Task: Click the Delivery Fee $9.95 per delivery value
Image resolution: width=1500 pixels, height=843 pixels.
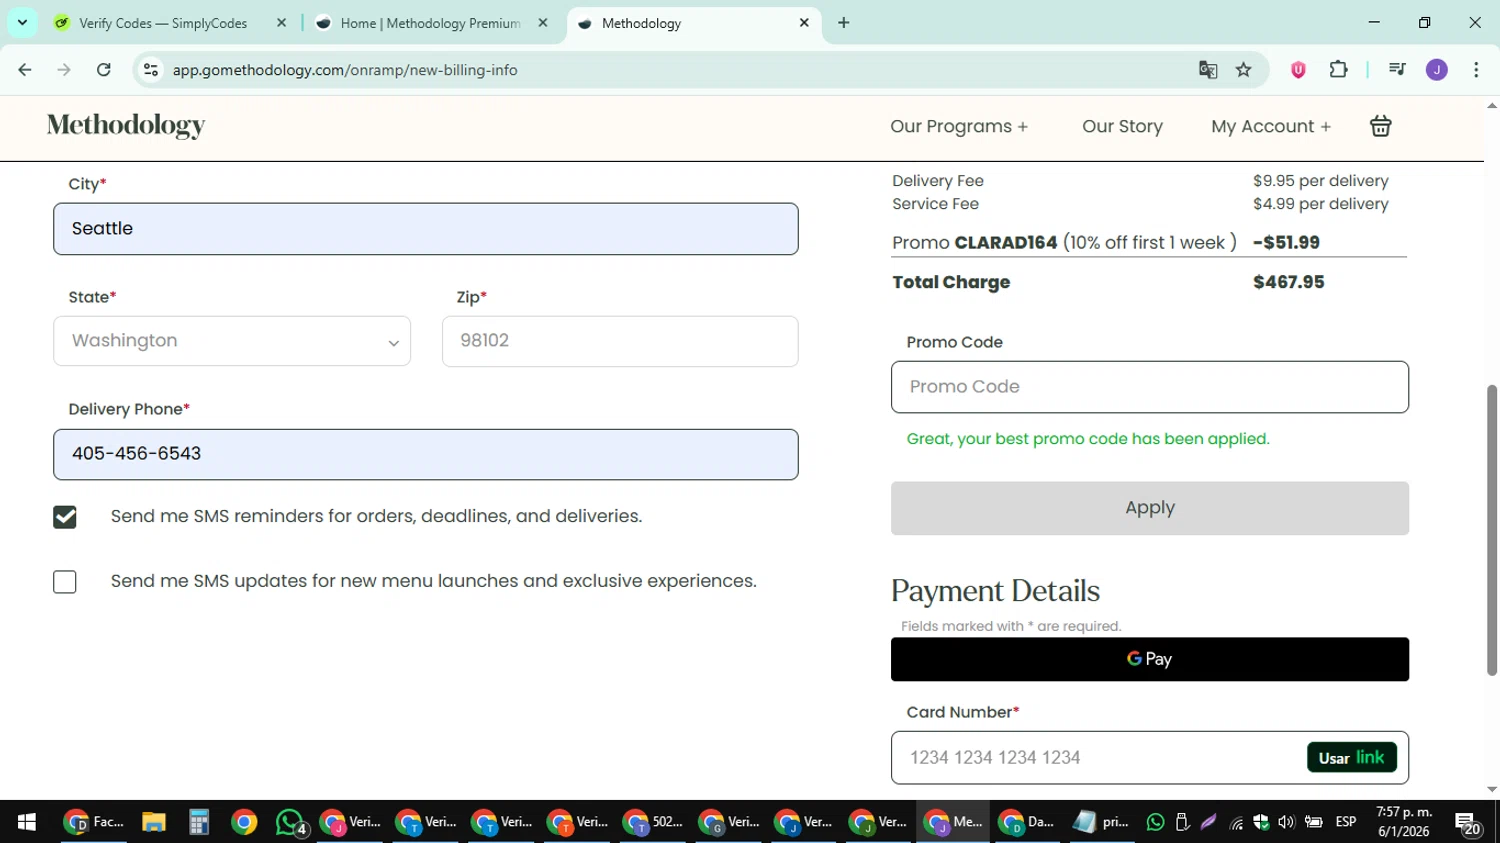Action: (1320, 181)
